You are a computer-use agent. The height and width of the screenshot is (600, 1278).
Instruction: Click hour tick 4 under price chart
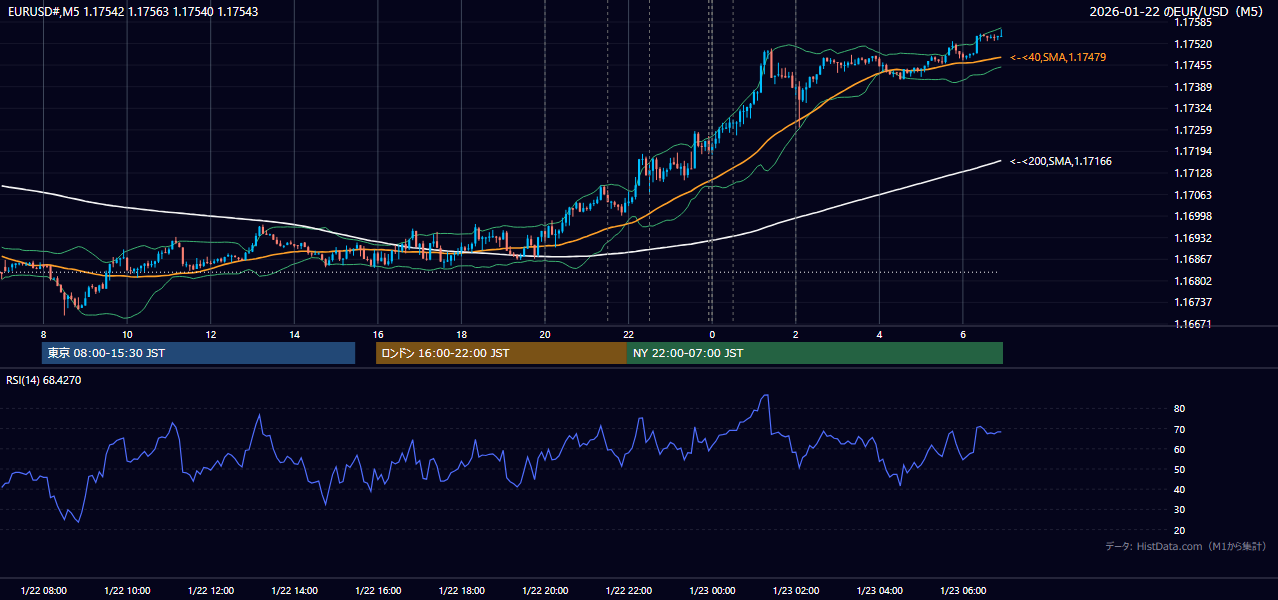879,334
